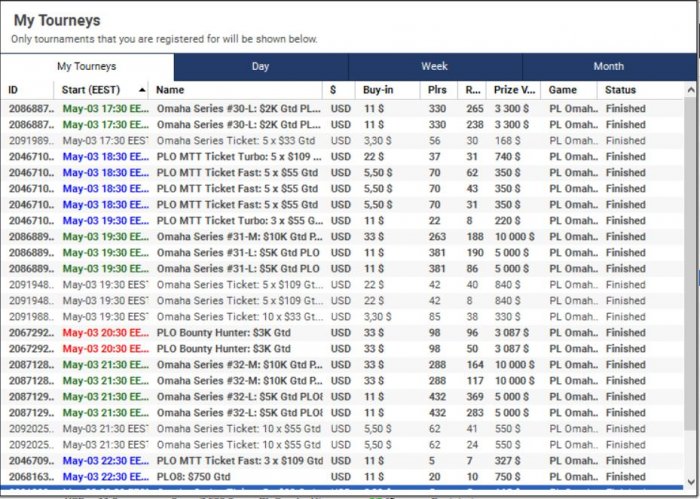The height and width of the screenshot is (499, 700).
Task: Select PLO MTT Ticket Turbo: 3 x $55 row
Action: click(x=342, y=220)
